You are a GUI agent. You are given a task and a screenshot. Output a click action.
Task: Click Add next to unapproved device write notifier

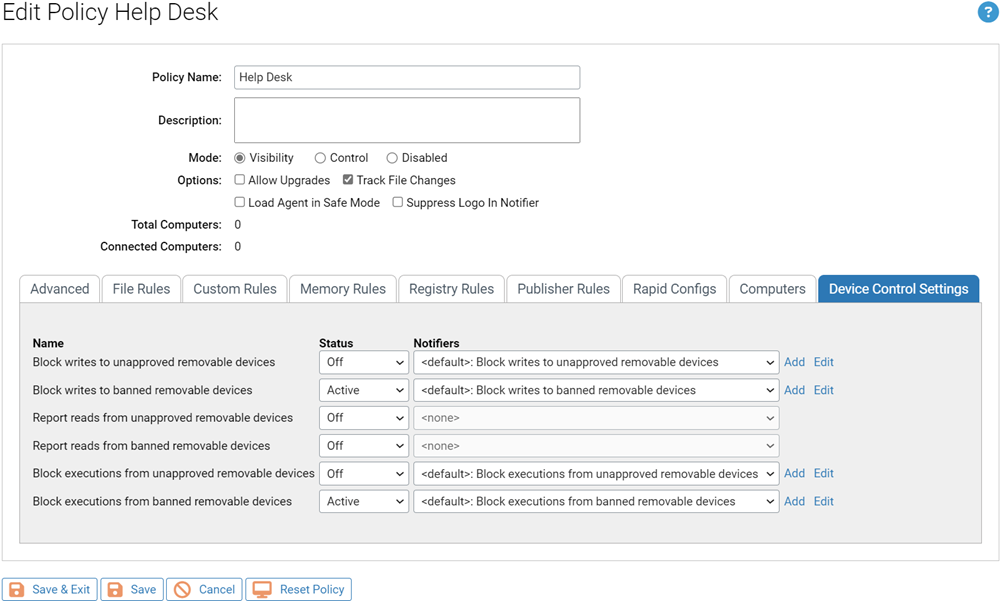point(794,362)
